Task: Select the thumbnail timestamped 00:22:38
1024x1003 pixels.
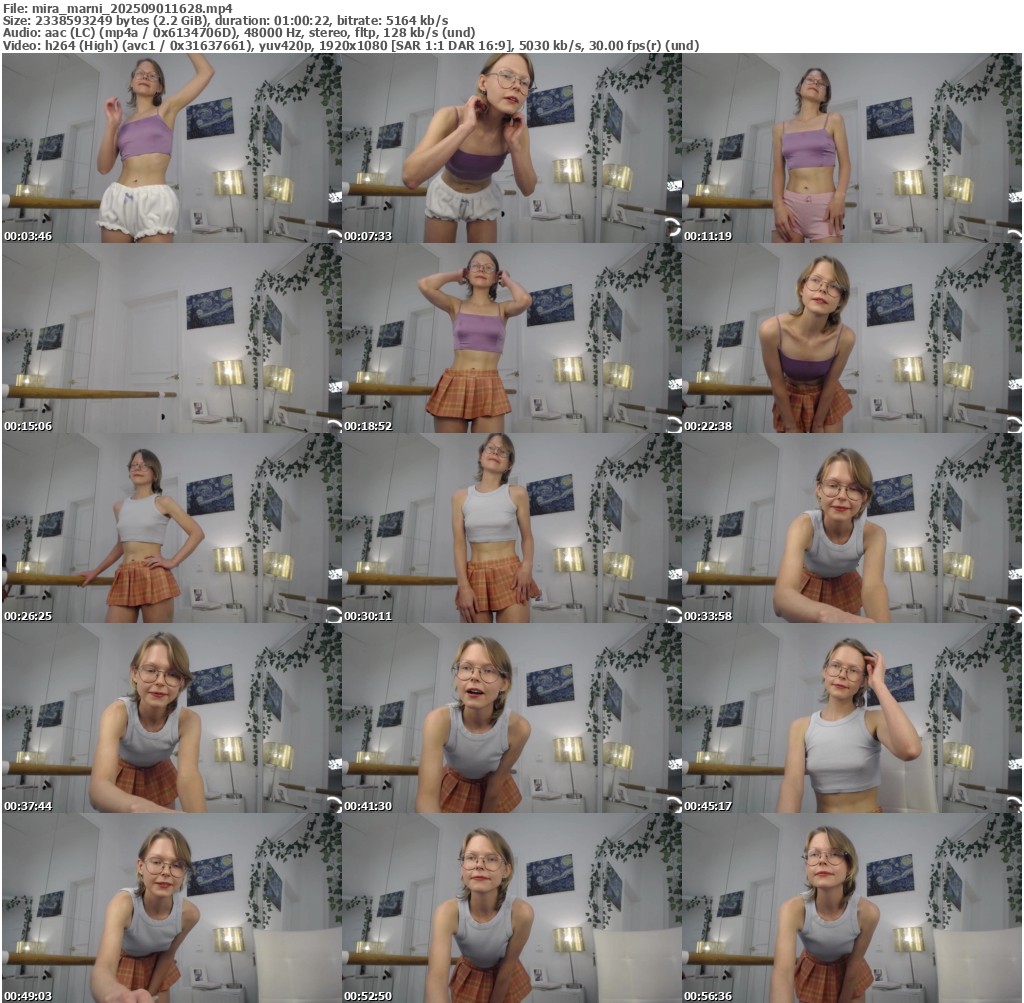Action: click(x=852, y=338)
